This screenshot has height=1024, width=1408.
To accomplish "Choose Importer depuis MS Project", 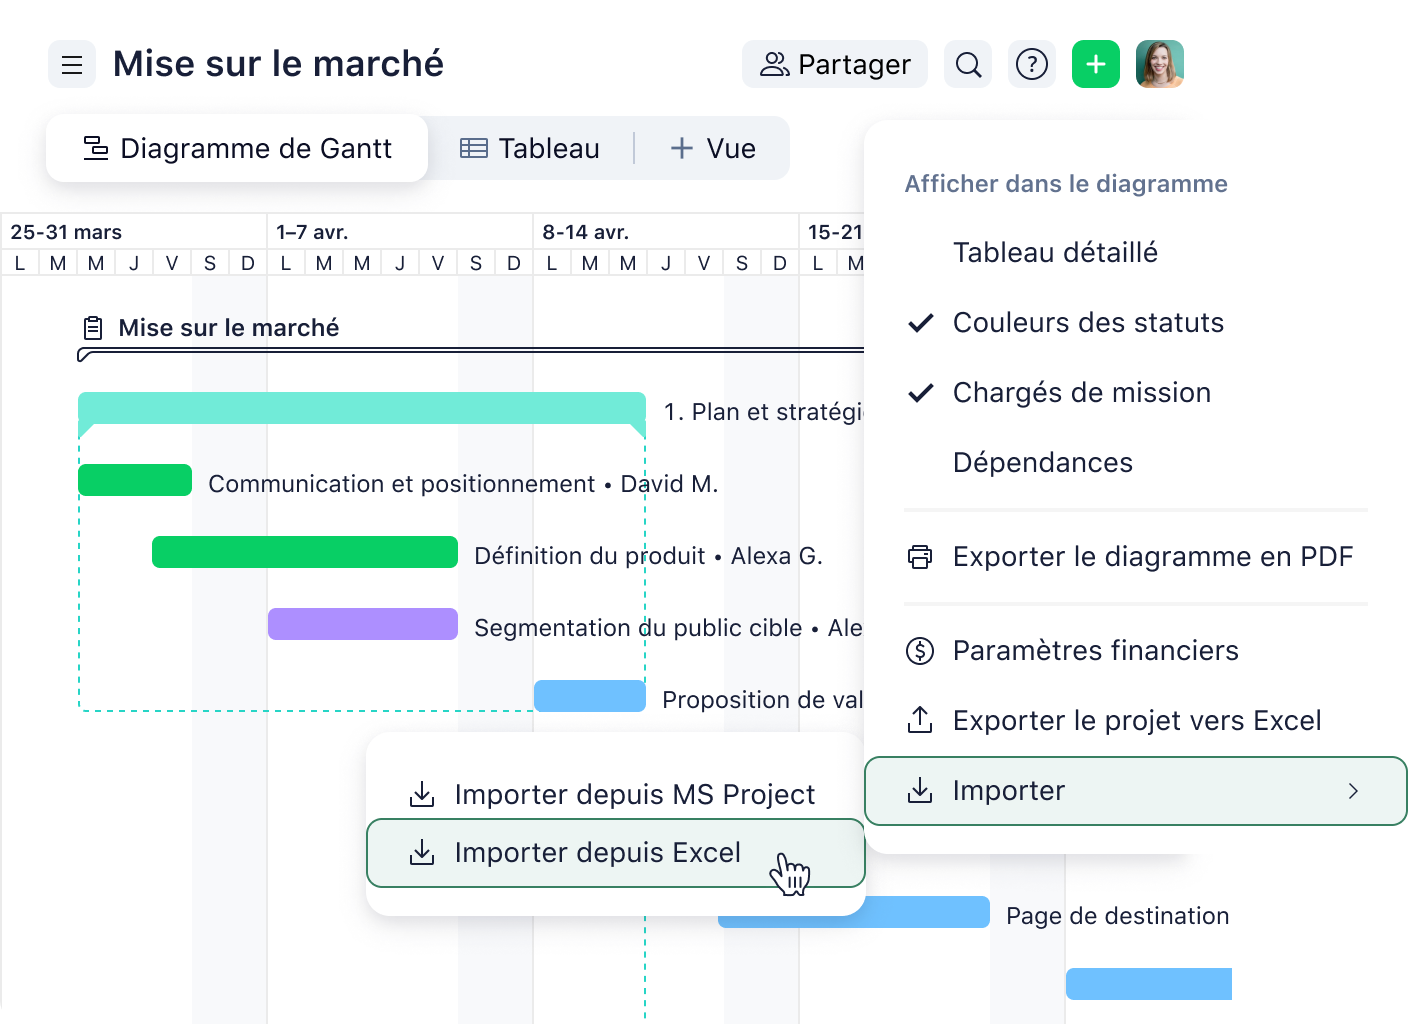I will coord(634,795).
